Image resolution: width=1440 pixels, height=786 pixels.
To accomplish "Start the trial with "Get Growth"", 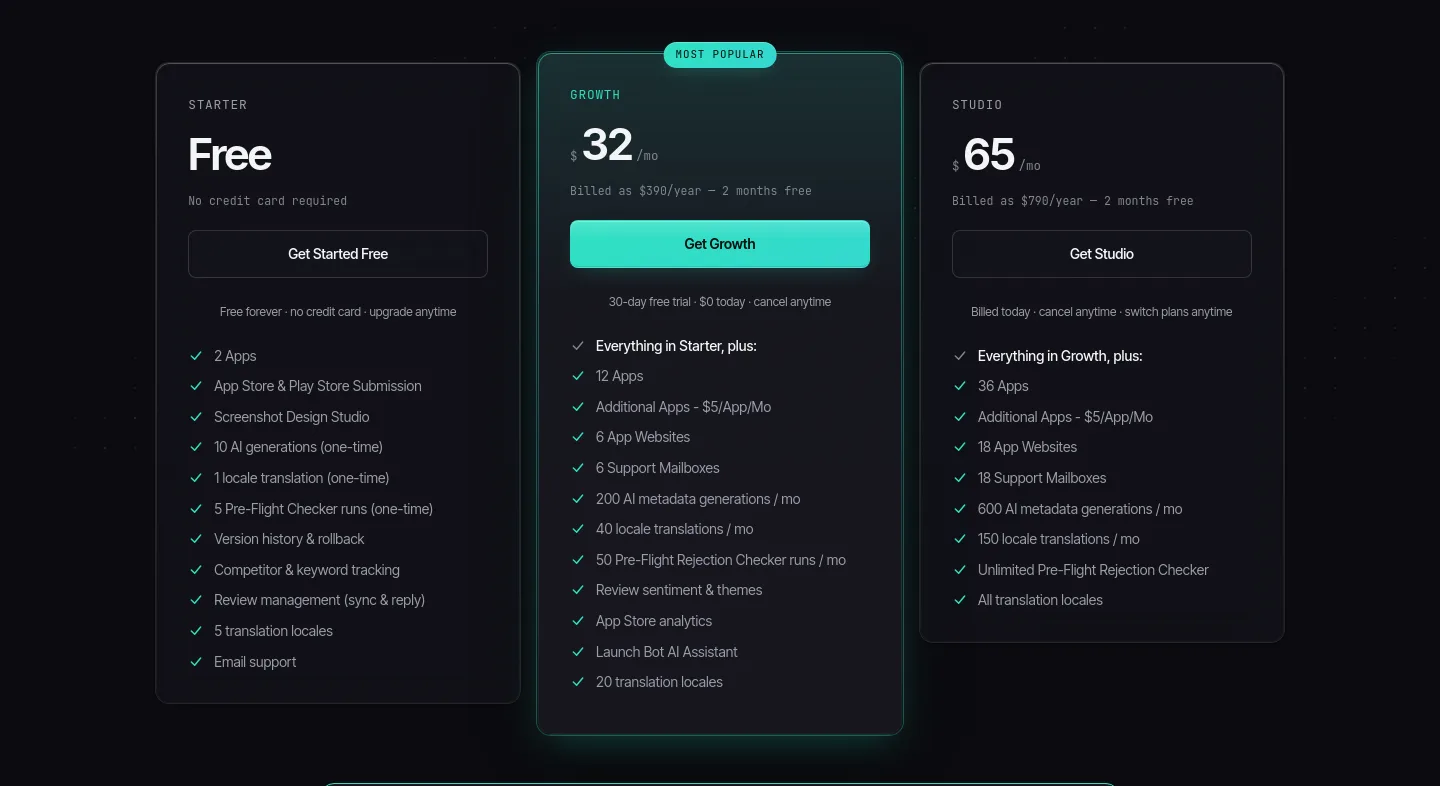I will coord(720,244).
